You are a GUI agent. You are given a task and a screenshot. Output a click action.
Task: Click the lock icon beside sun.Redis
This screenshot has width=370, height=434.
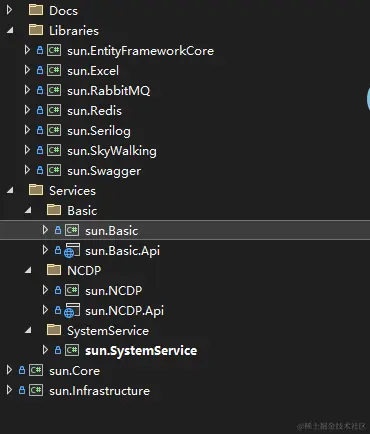click(40, 110)
